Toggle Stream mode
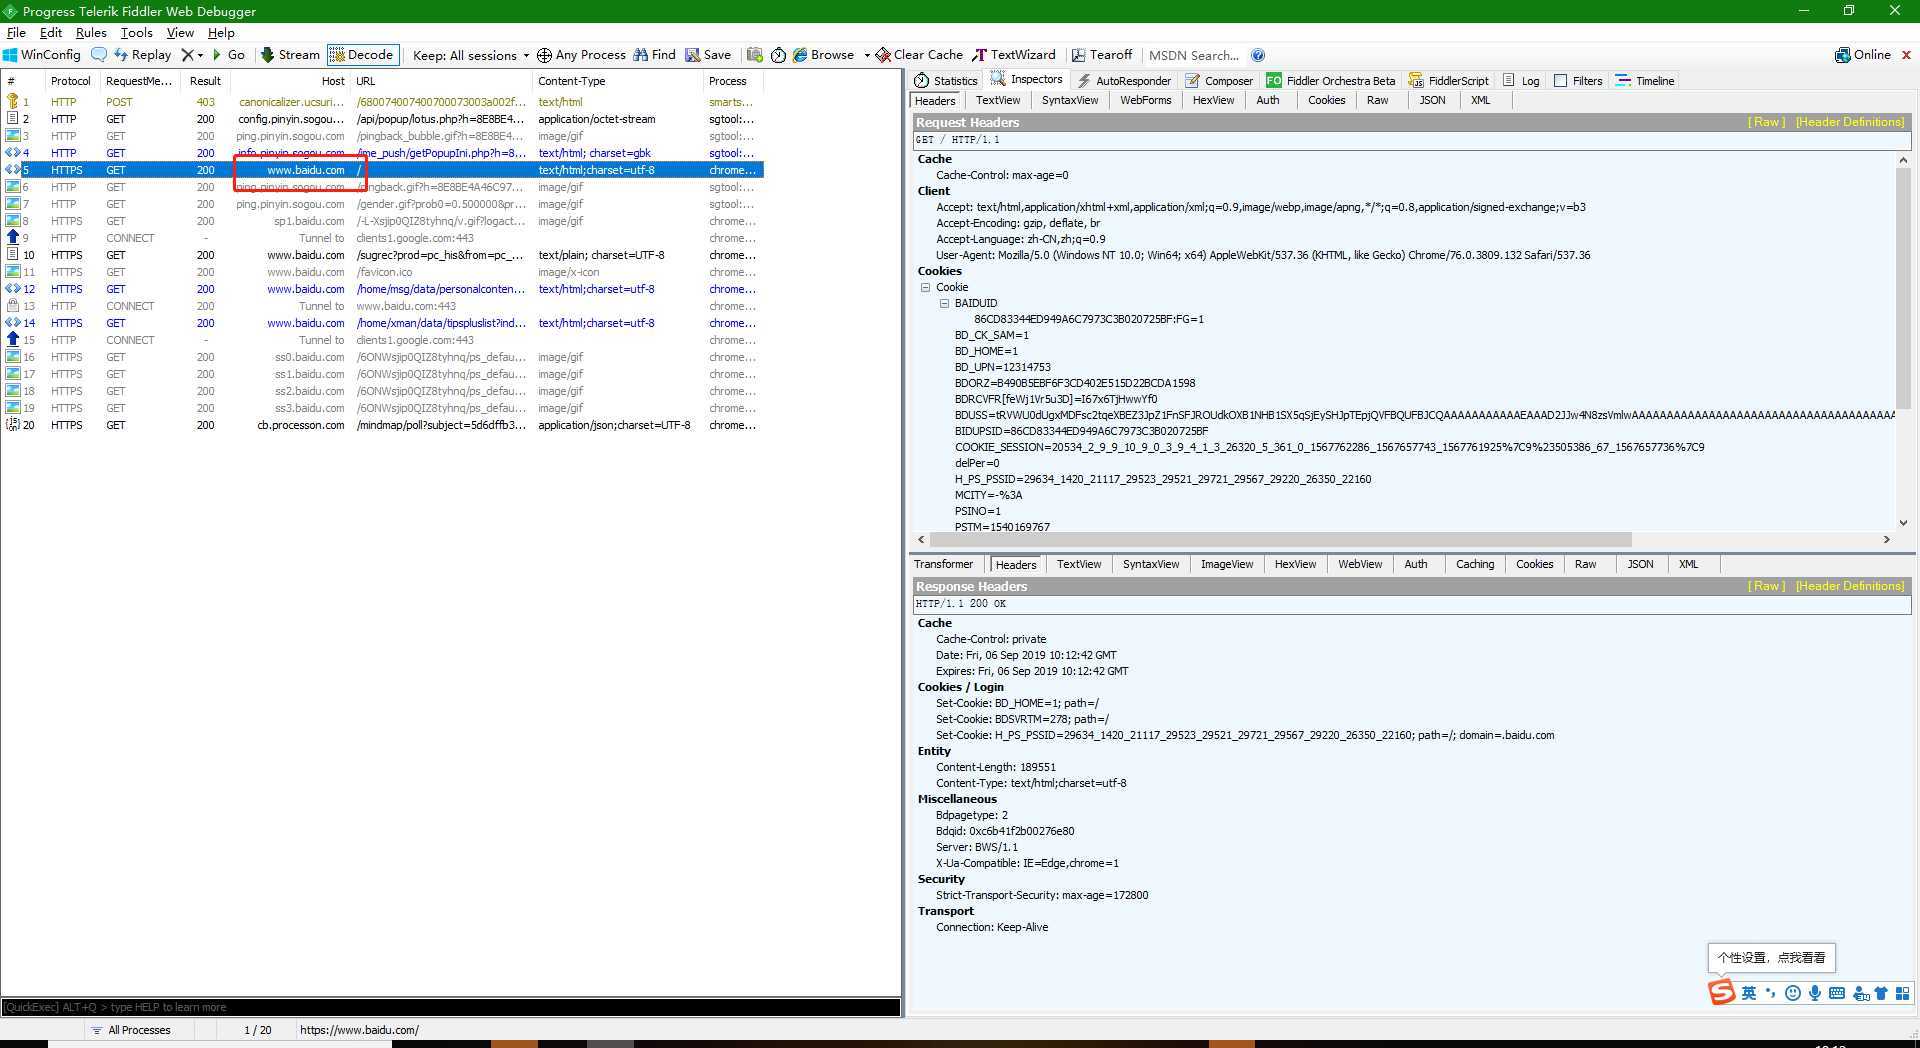Viewport: 1920px width, 1048px height. pos(290,55)
